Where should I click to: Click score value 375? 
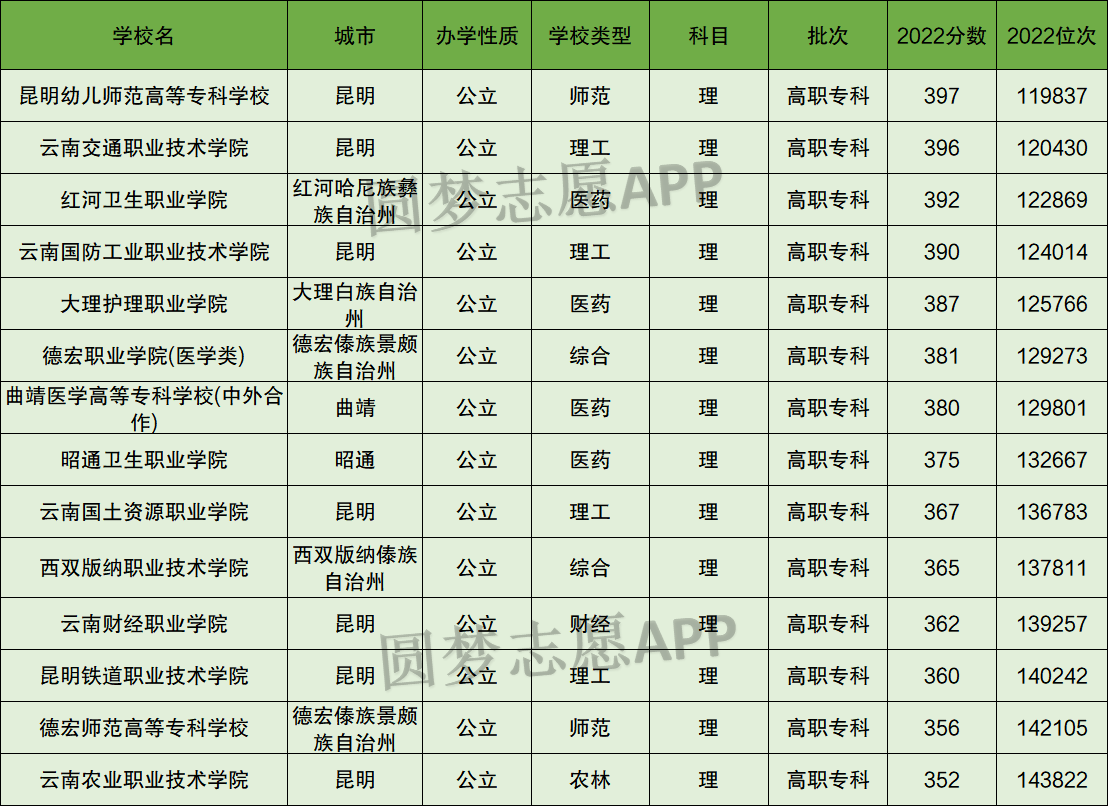[x=941, y=460]
